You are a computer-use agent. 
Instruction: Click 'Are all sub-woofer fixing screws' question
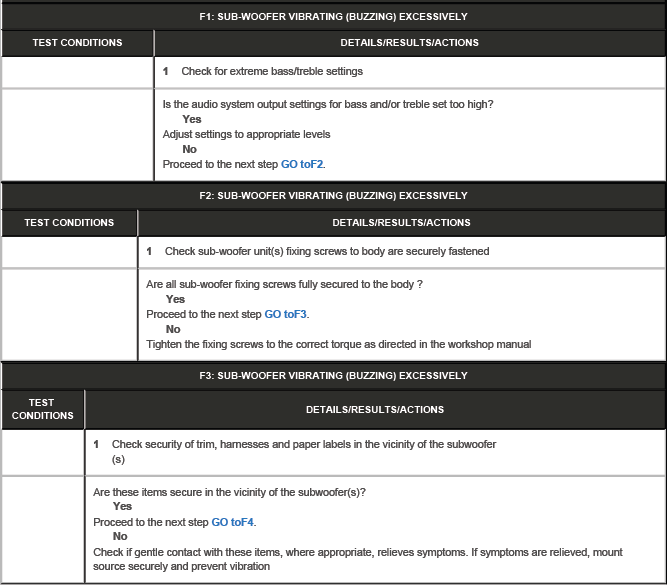(284, 284)
